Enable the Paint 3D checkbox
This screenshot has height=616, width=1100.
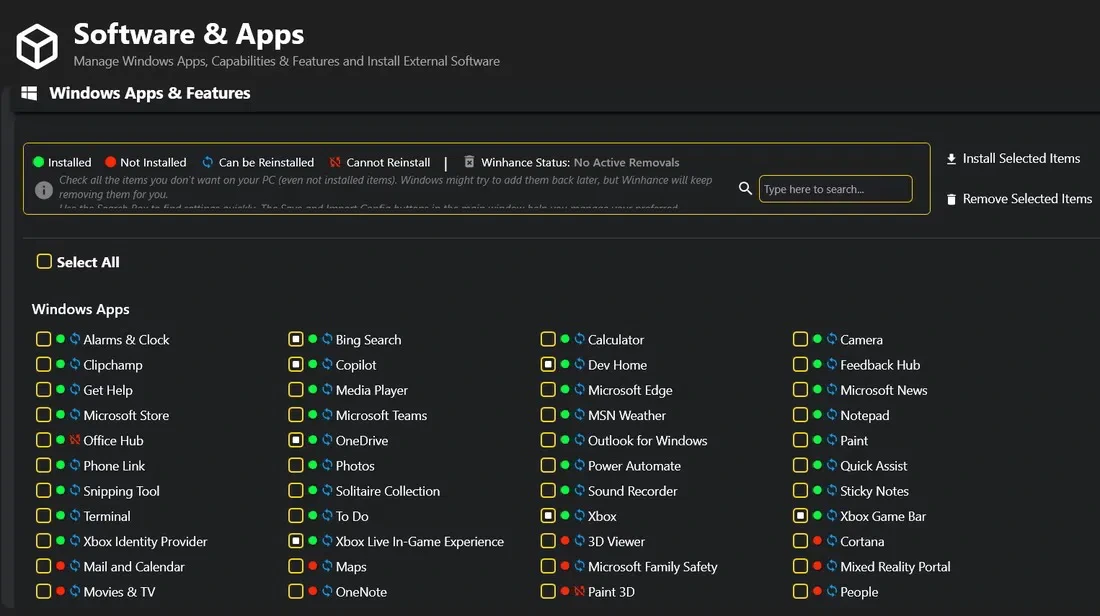point(548,592)
